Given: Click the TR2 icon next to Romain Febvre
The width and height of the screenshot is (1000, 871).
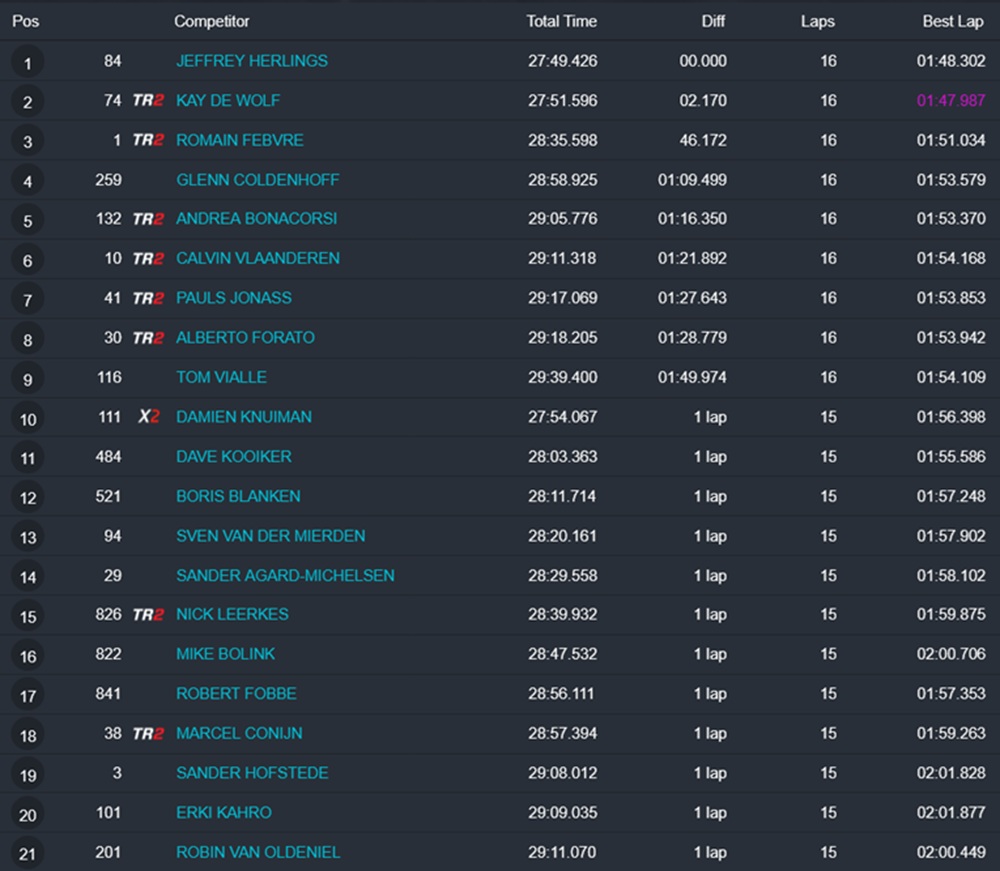Looking at the screenshot, I should pos(148,140).
